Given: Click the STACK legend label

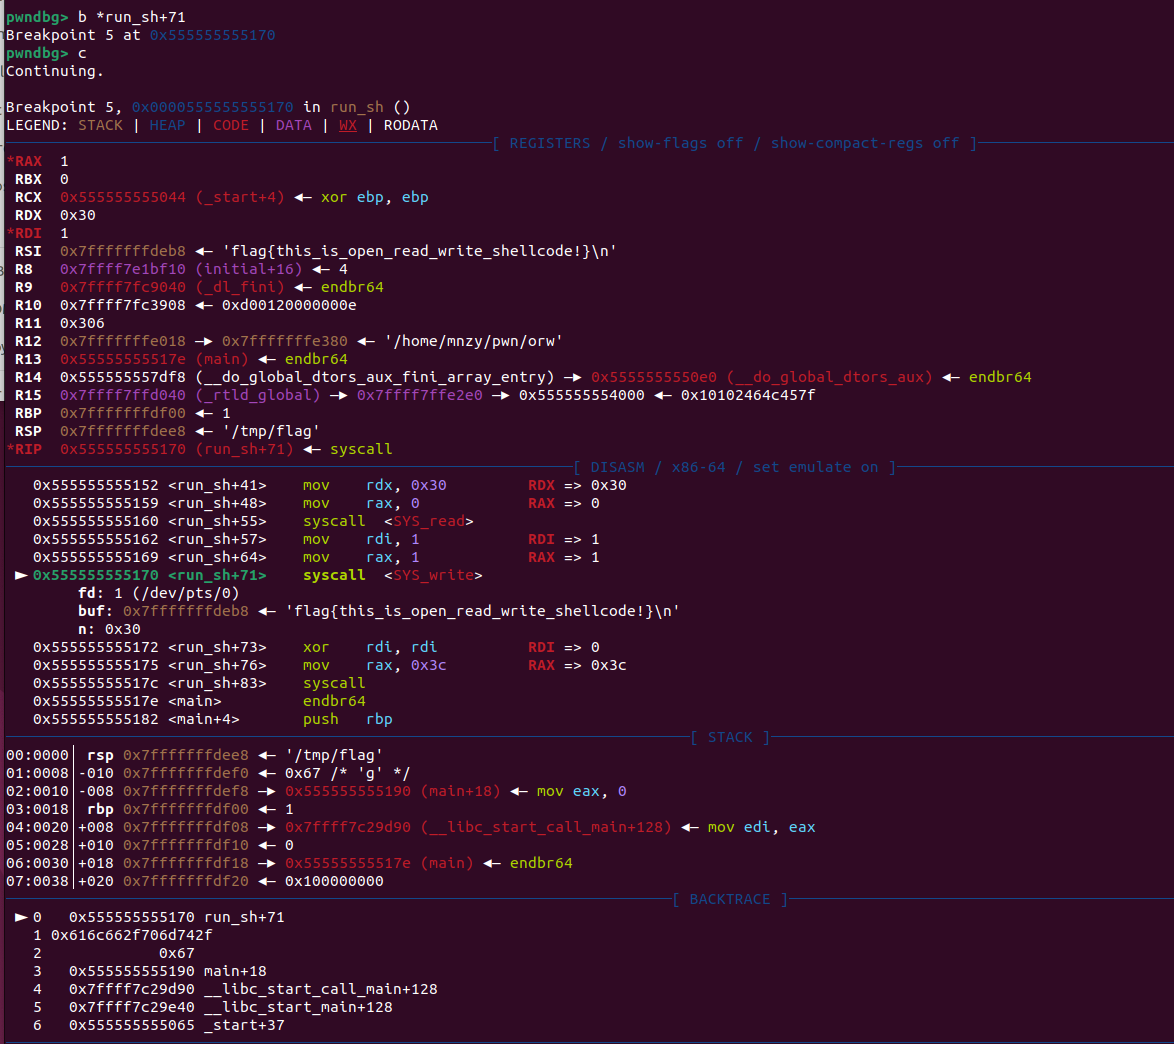Looking at the screenshot, I should coord(100,125).
